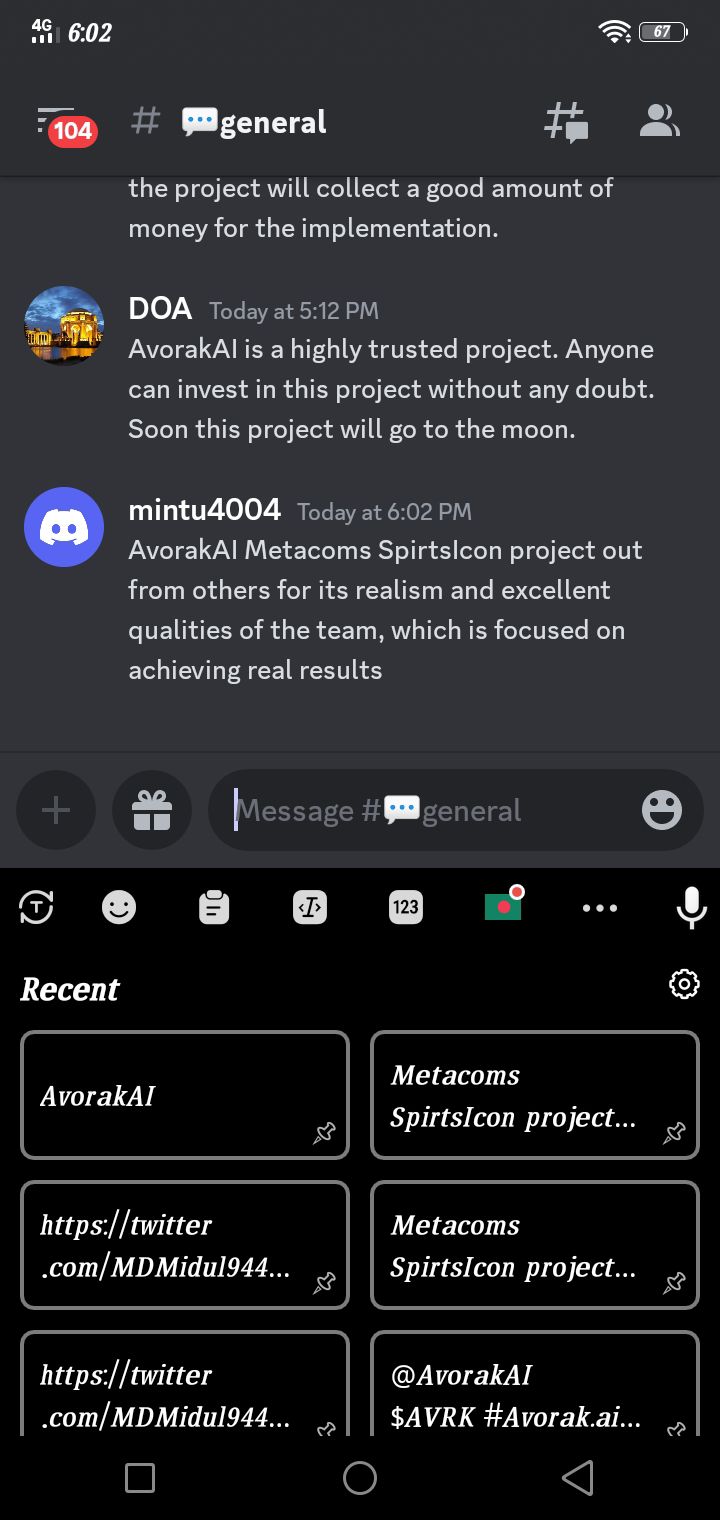View DOA's profile avatar
This screenshot has height=1520, width=720.
coord(64,326)
